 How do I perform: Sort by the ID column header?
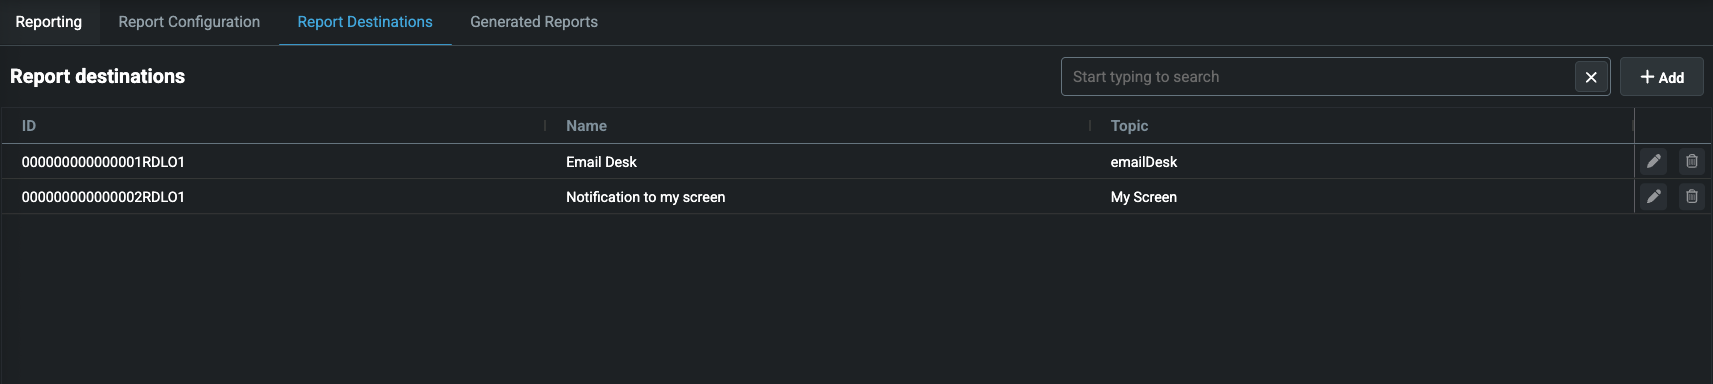pyautogui.click(x=29, y=126)
